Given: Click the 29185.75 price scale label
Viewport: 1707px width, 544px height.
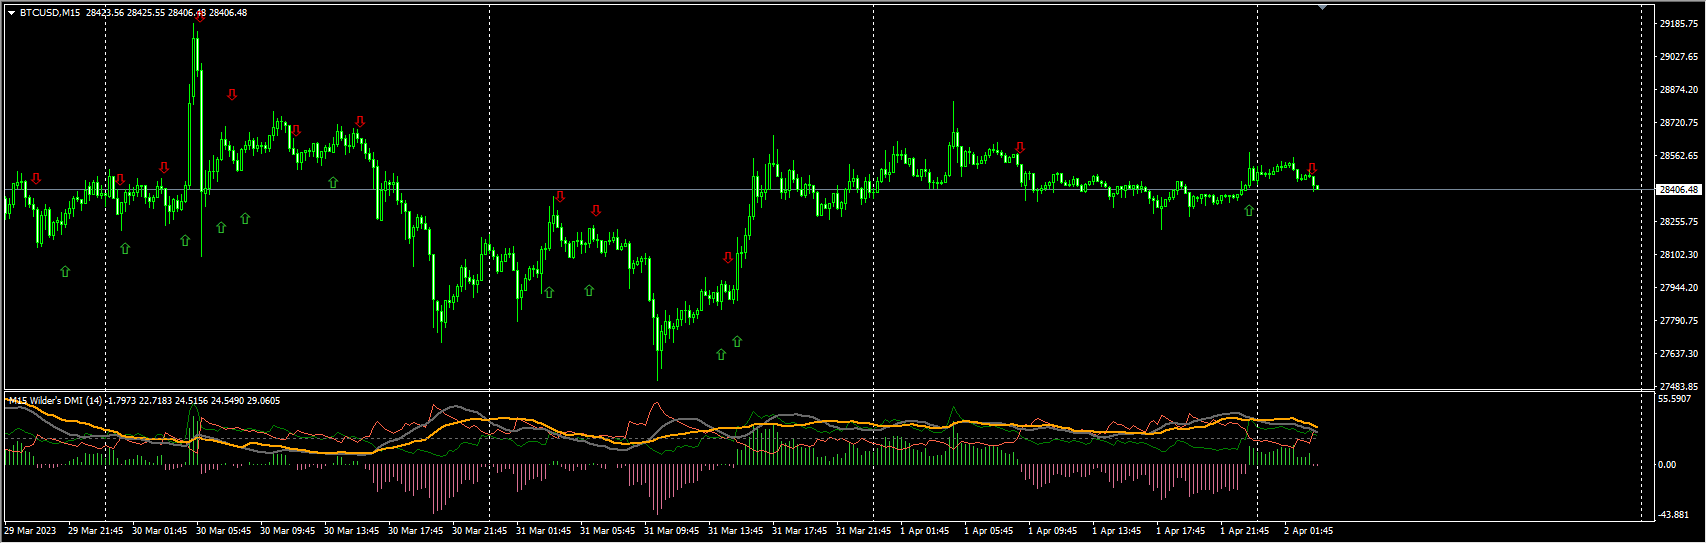Looking at the screenshot, I should tap(1679, 24).
